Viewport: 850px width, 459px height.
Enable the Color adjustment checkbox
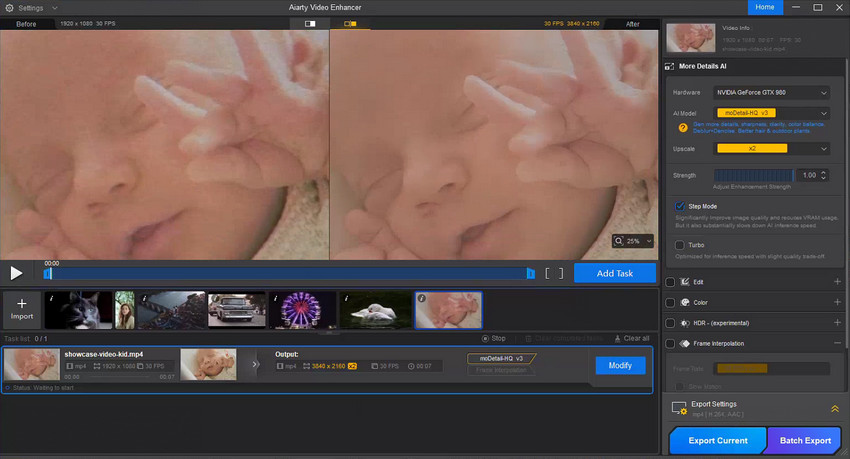coord(671,302)
